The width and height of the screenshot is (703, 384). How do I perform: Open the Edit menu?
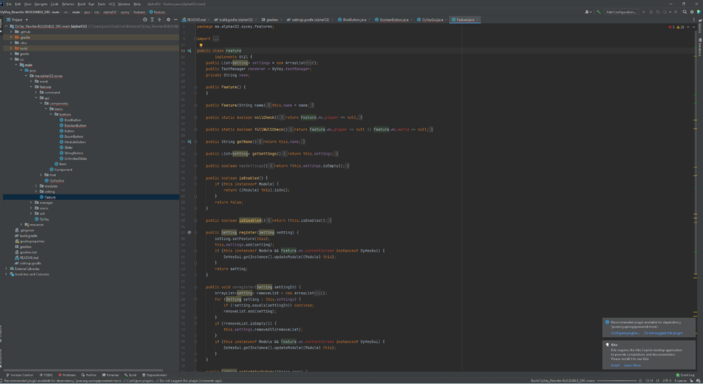tap(18, 4)
